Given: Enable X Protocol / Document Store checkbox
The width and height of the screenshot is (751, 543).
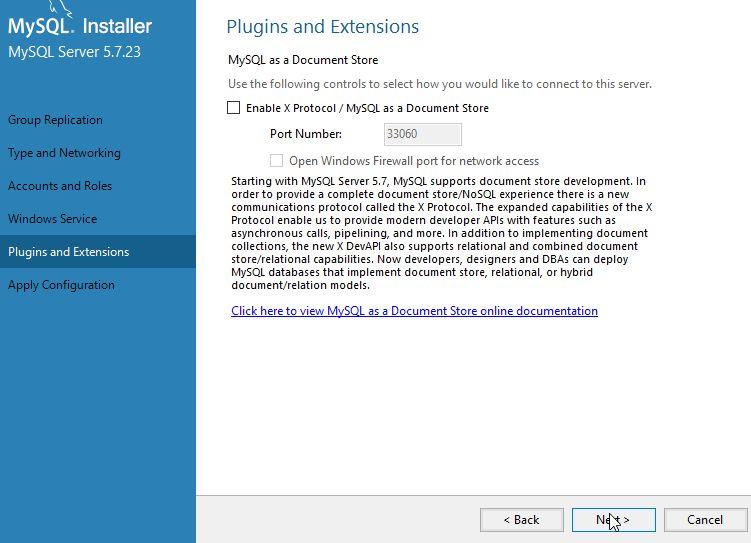Looking at the screenshot, I should point(233,108).
